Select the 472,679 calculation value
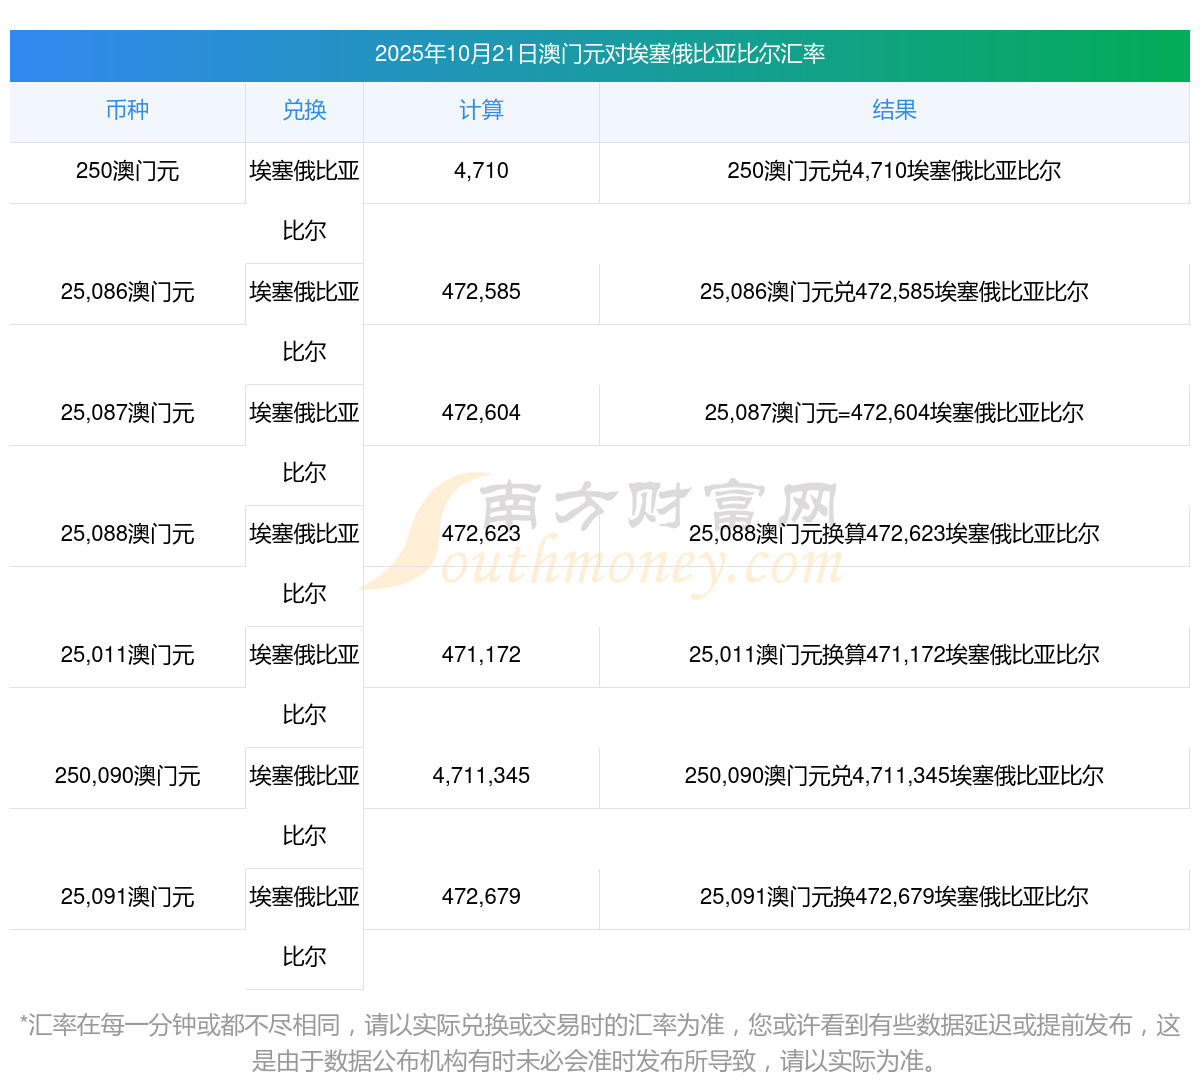Viewport: 1200px width, 1092px height. point(481,897)
